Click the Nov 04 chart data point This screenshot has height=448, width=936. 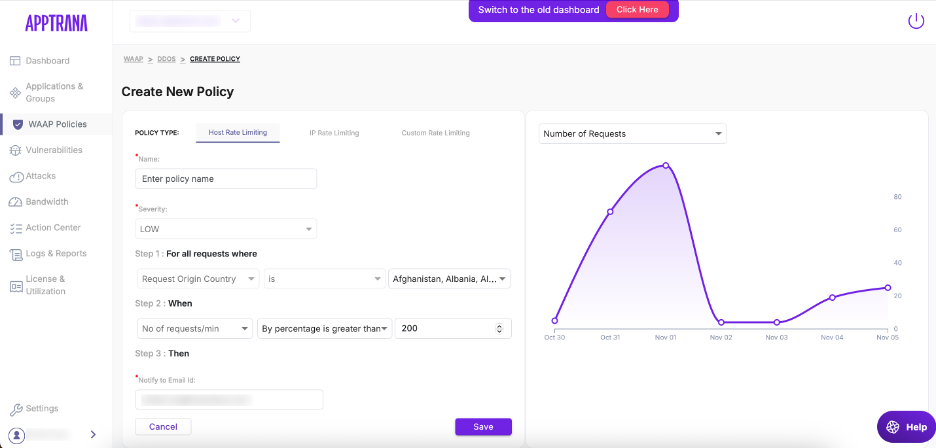(832, 297)
